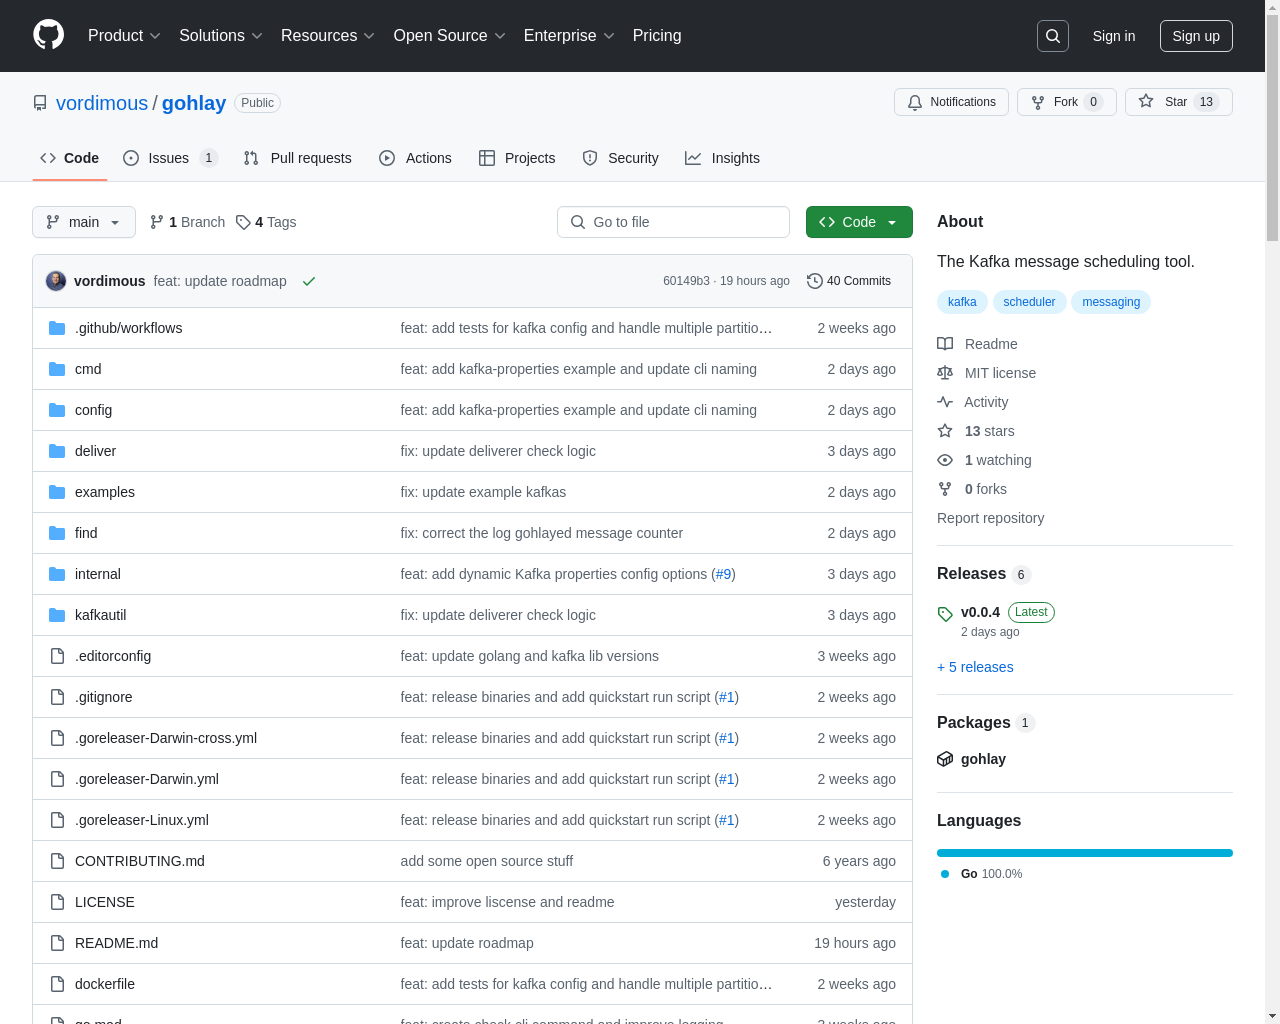The width and height of the screenshot is (1280, 1024).
Task: Open the green Code dropdown
Action: click(x=859, y=222)
